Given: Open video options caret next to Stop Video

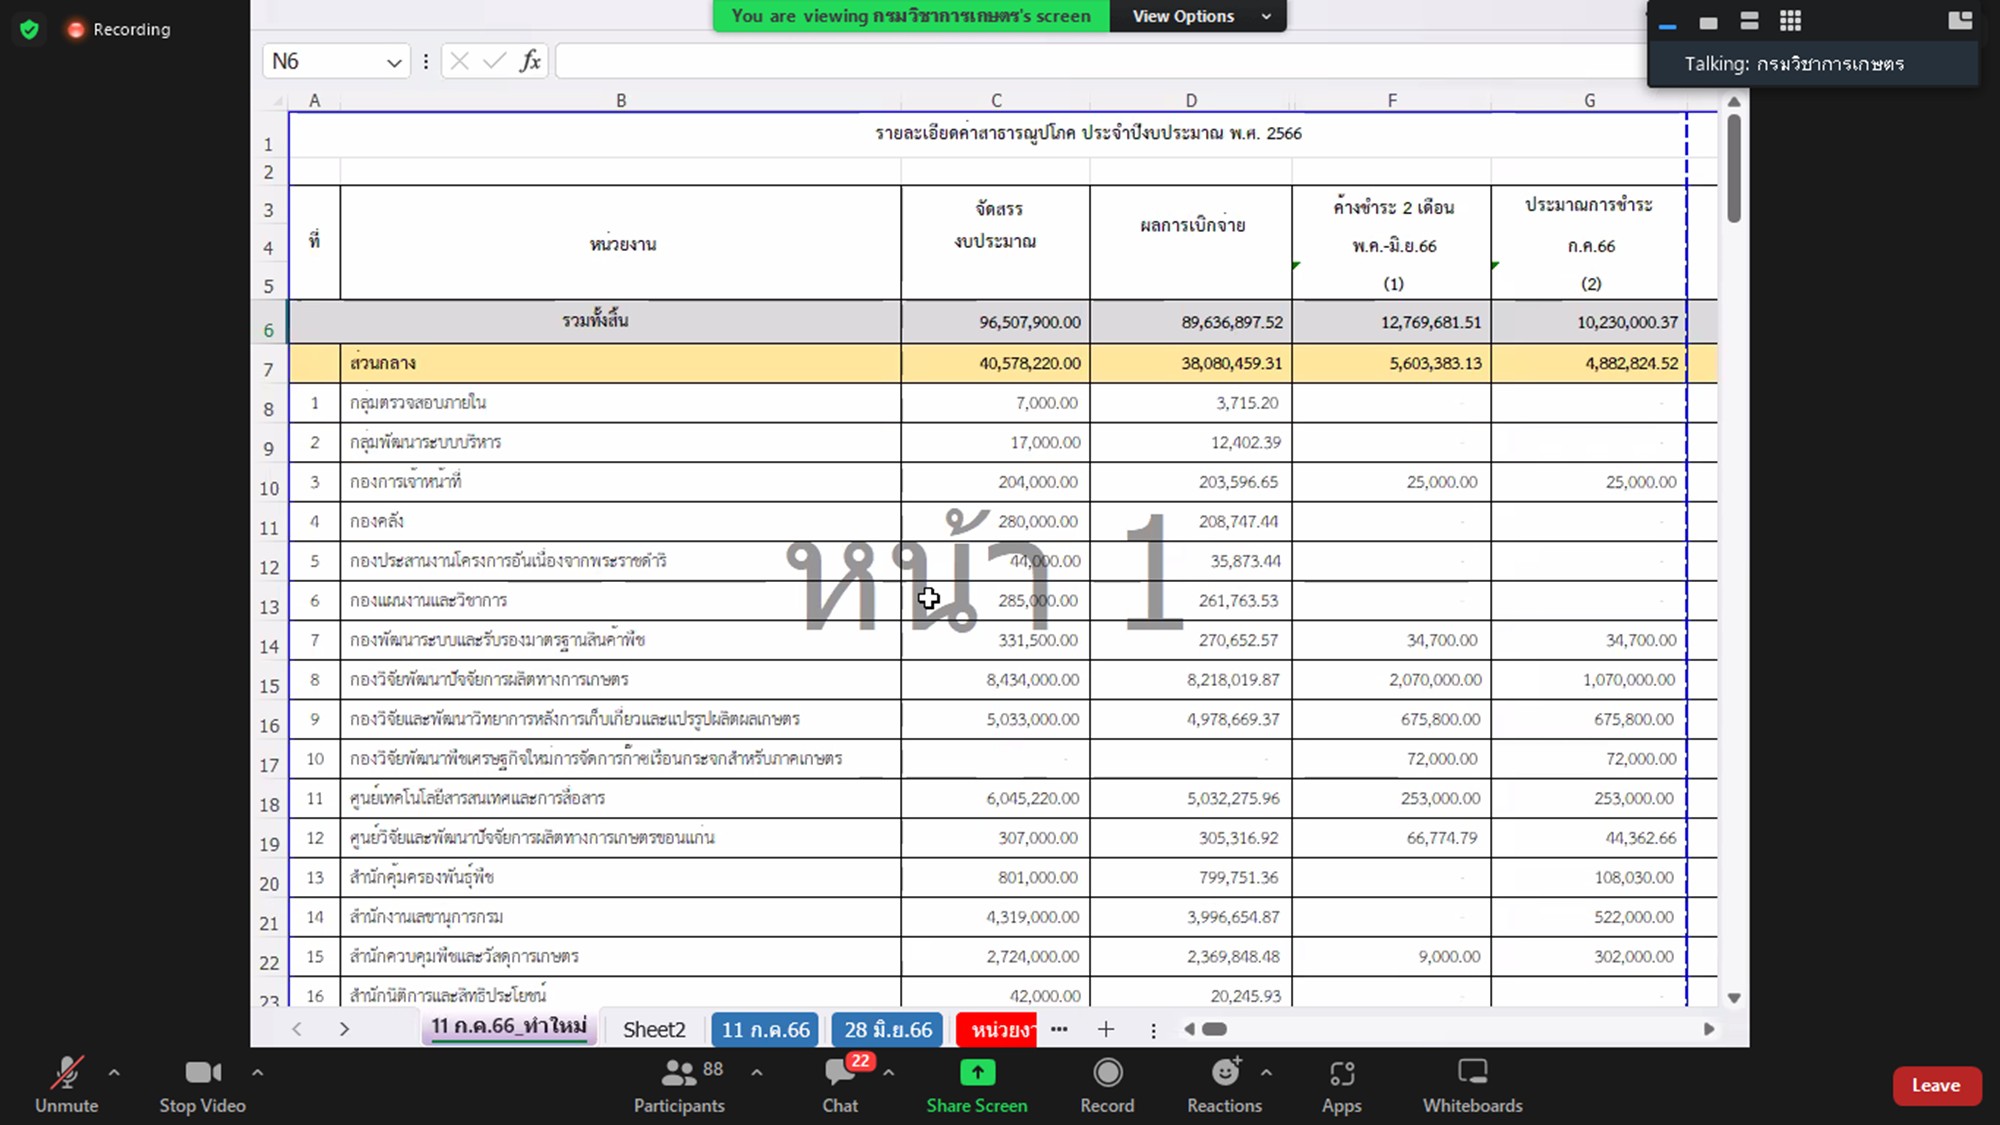Looking at the screenshot, I should [x=258, y=1072].
